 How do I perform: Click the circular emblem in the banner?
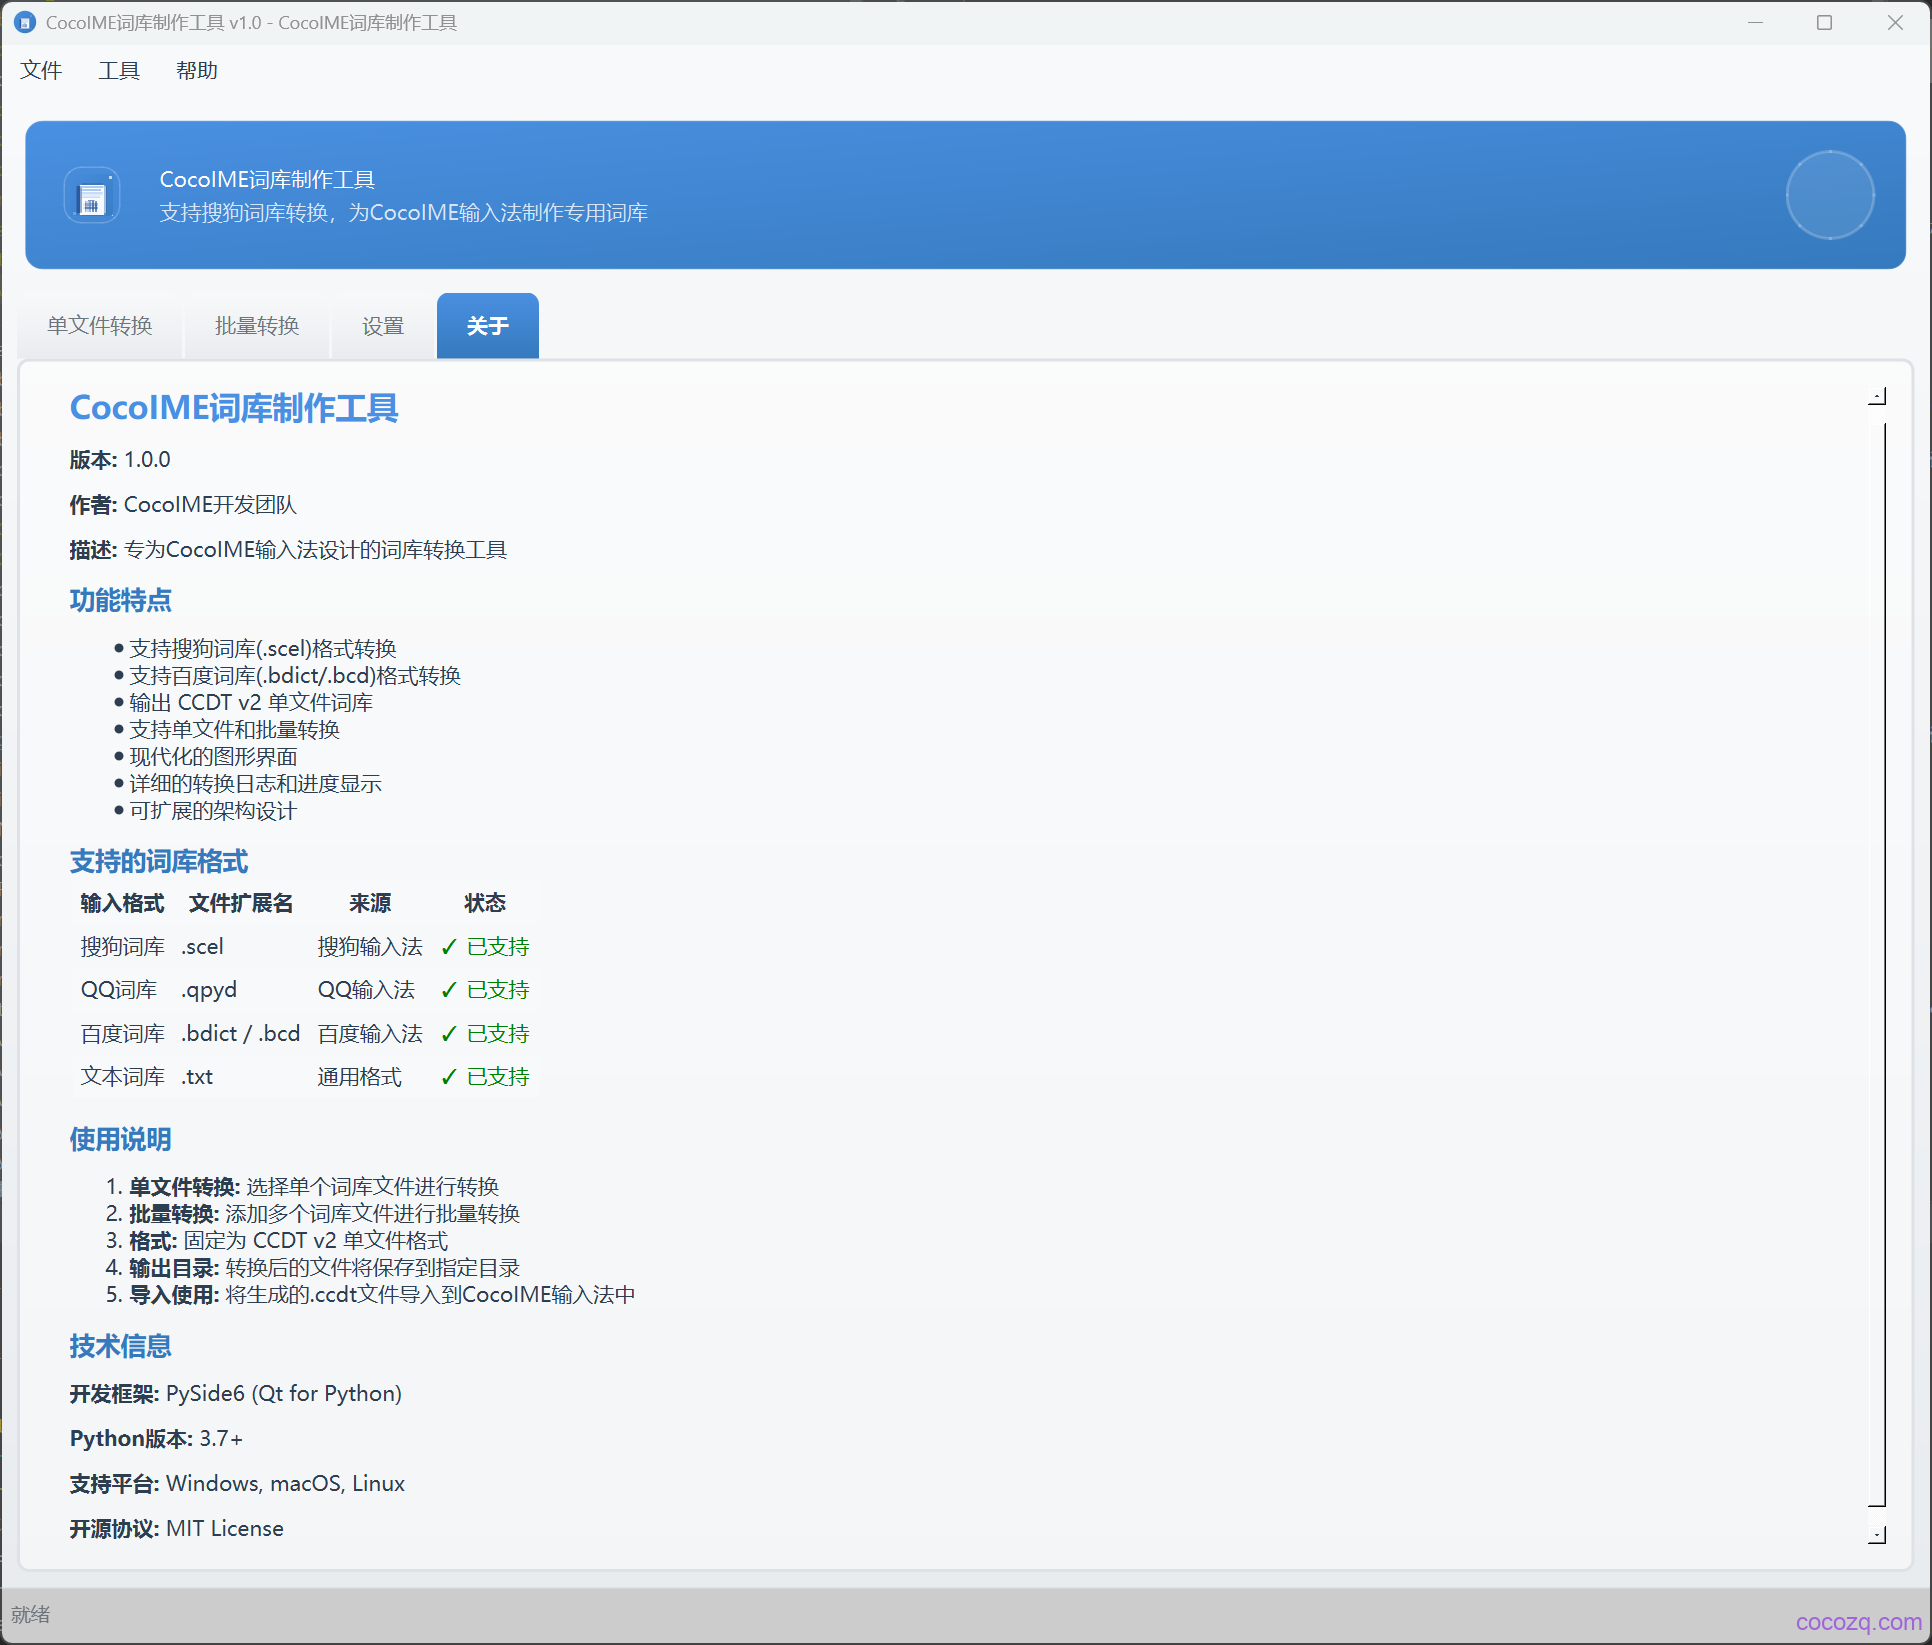click(x=1829, y=195)
